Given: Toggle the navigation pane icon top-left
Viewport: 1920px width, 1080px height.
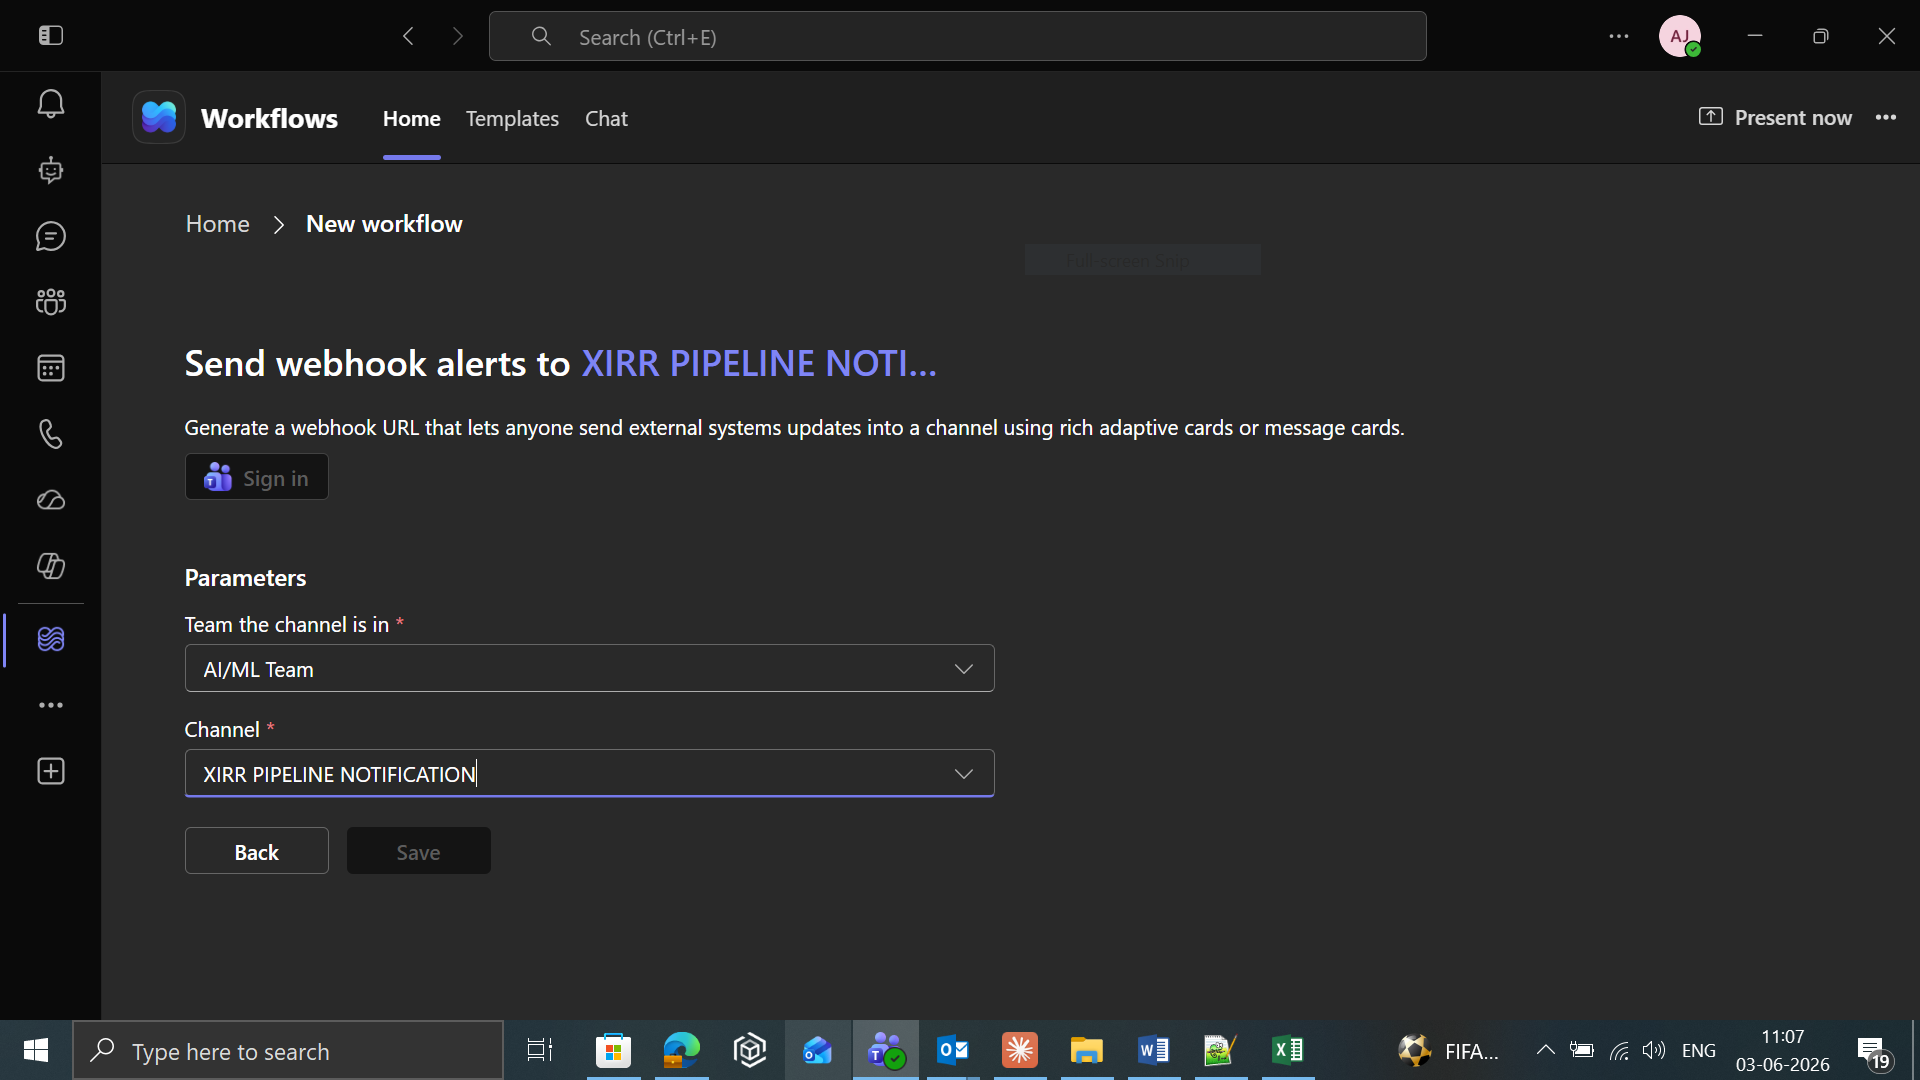Looking at the screenshot, I should pyautogui.click(x=51, y=36).
